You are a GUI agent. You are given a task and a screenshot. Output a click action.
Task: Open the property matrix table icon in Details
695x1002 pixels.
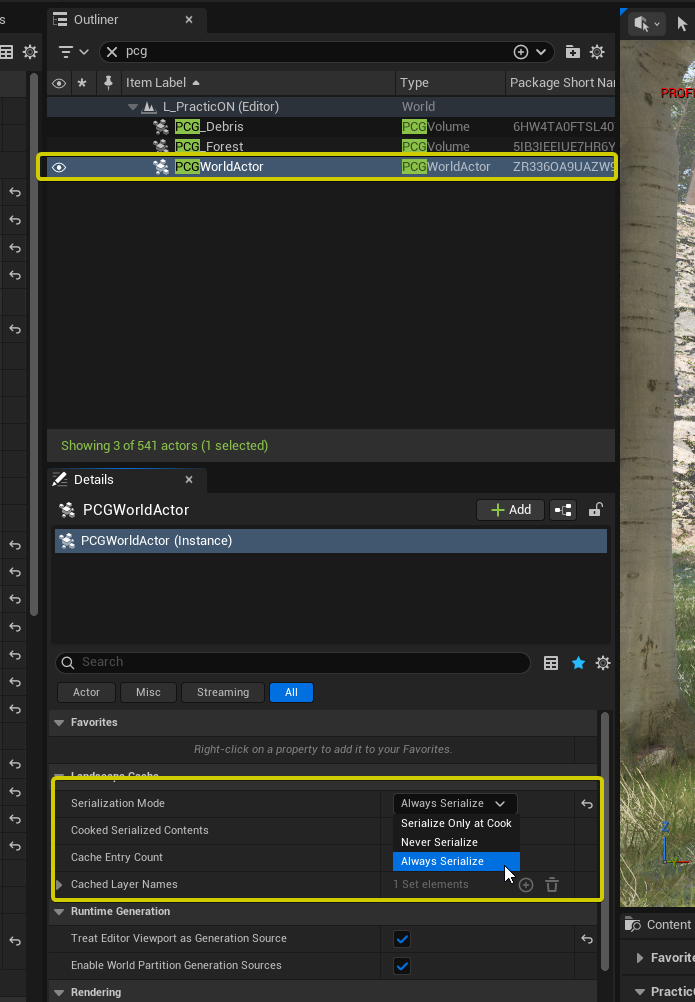click(551, 663)
